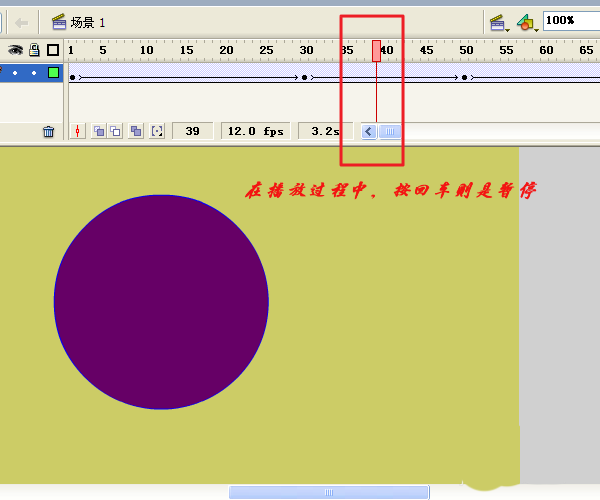Screen dimensions: 600x500
Task: Click frame 10 on the timeline ruler
Action: click(146, 50)
